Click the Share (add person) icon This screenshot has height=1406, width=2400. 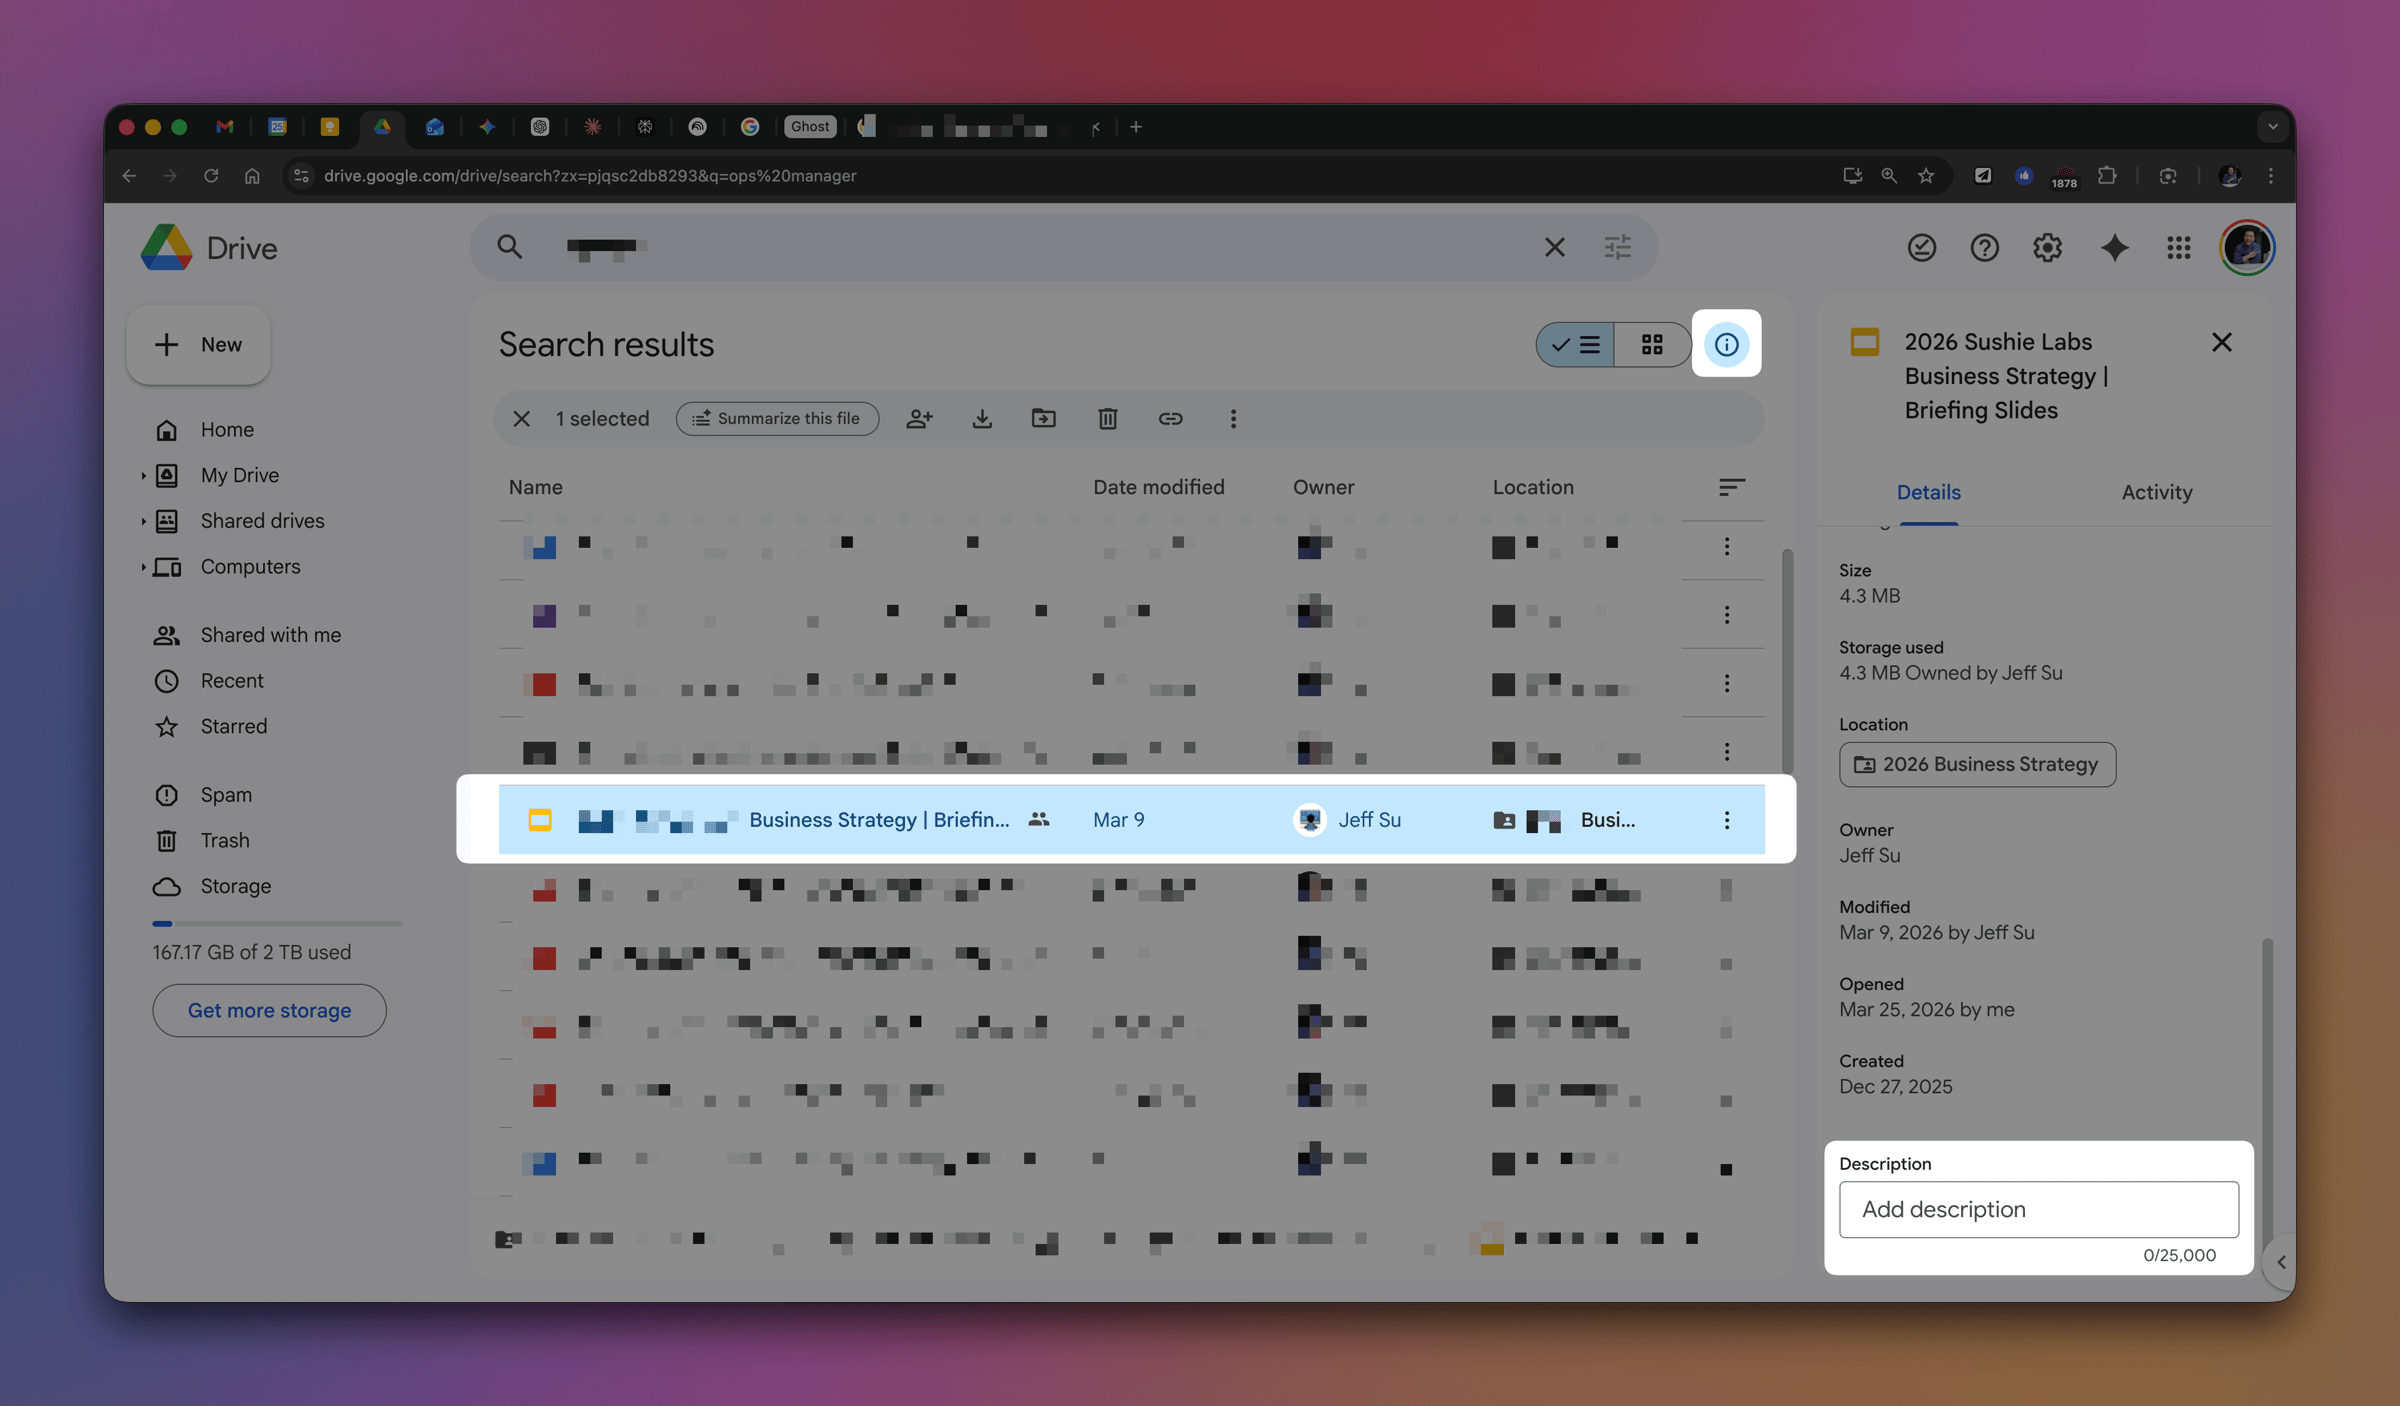(919, 419)
